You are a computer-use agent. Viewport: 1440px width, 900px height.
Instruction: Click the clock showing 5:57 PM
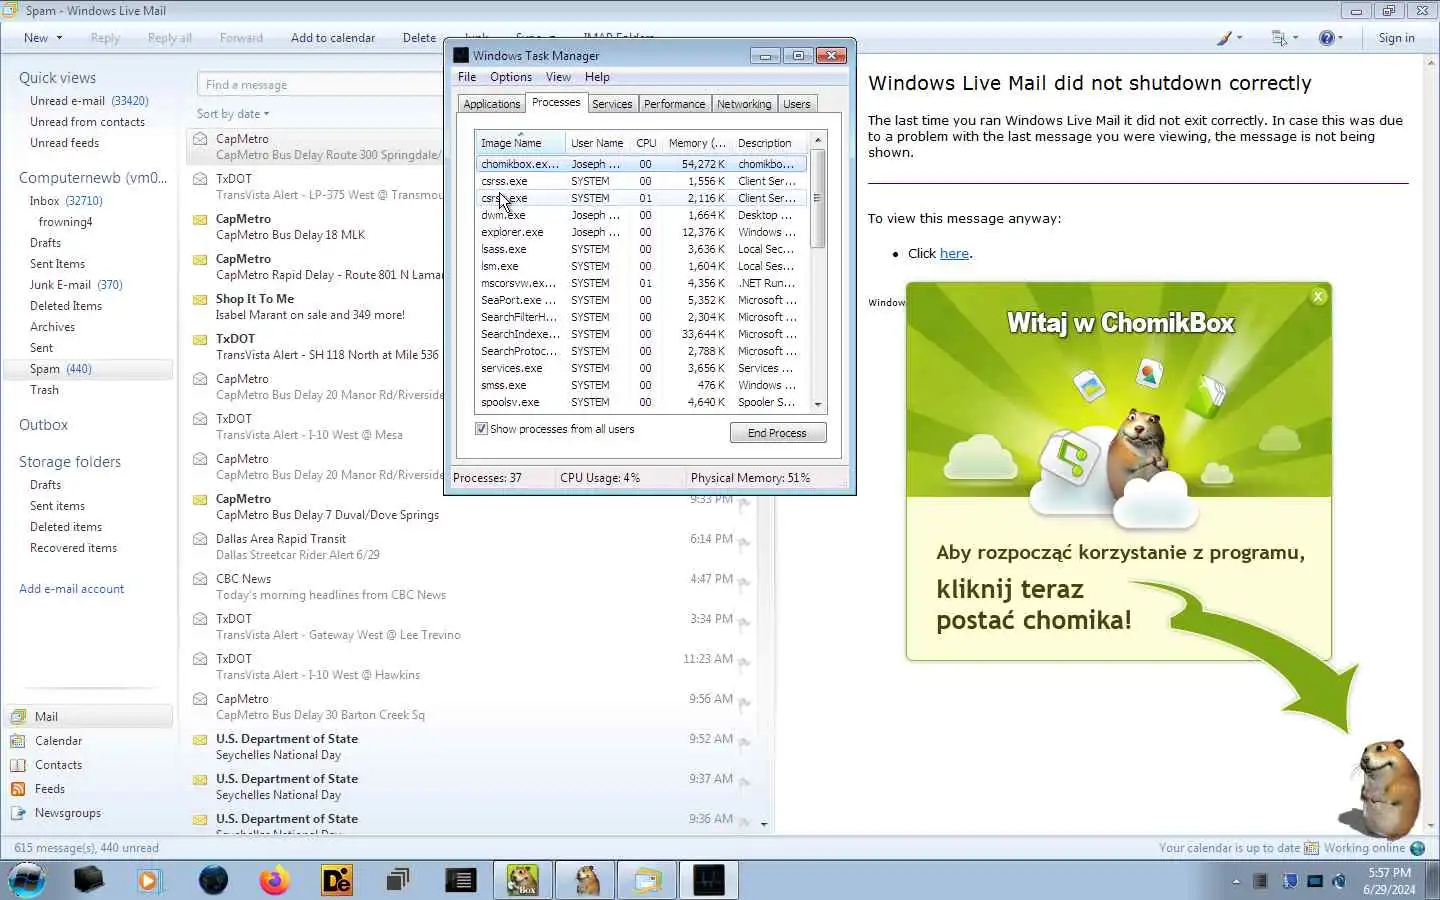pyautogui.click(x=1389, y=873)
